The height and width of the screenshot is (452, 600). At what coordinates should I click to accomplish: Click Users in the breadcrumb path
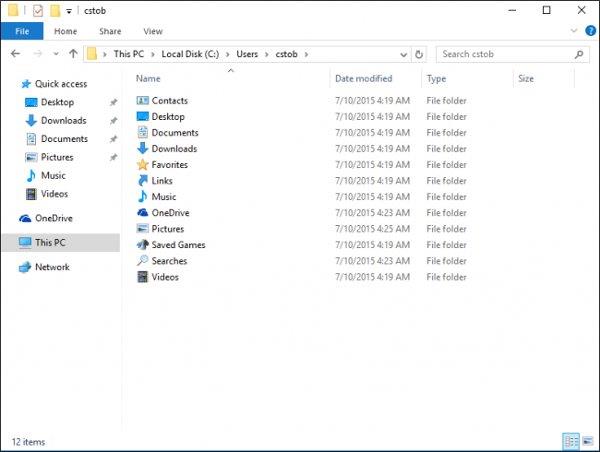pyautogui.click(x=247, y=54)
